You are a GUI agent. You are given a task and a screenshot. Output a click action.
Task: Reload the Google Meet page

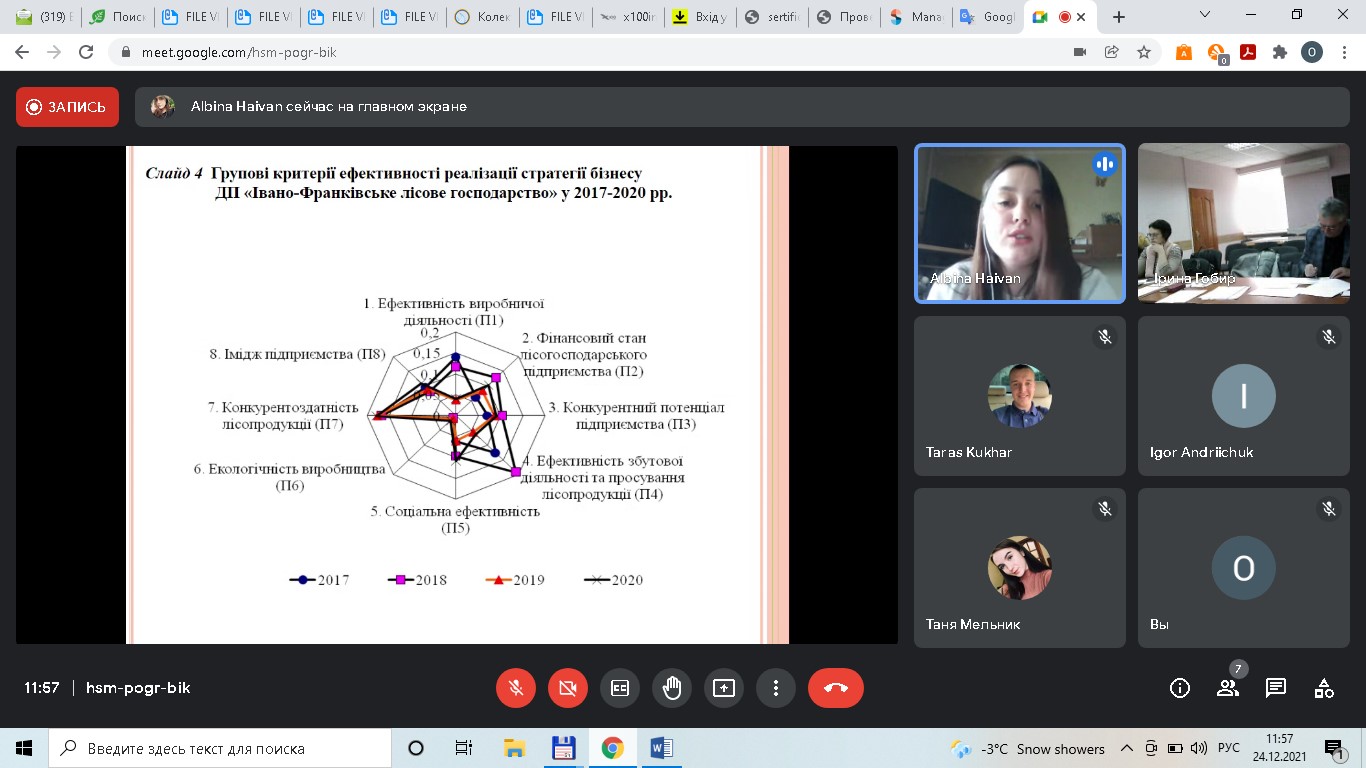pyautogui.click(x=86, y=52)
